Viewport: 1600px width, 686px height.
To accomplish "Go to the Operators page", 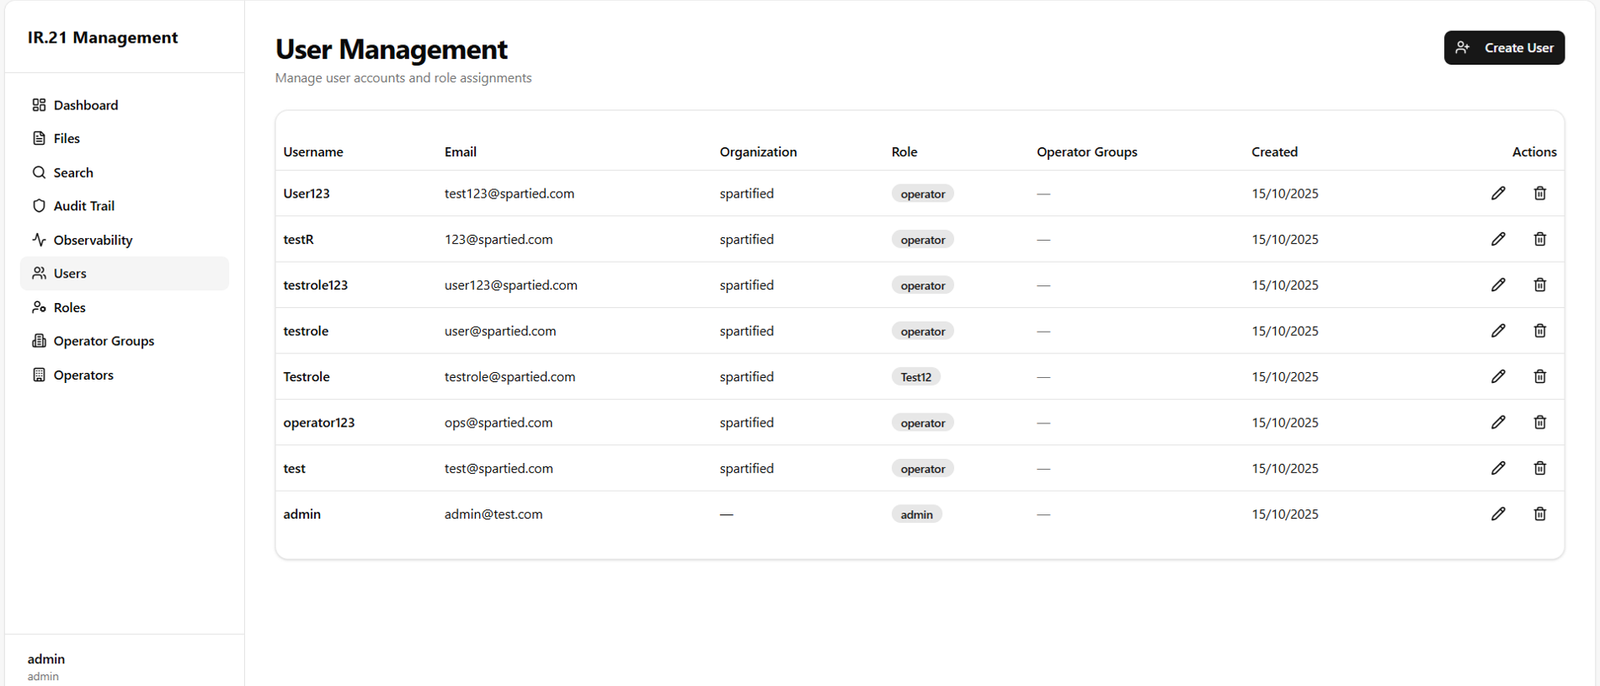I will click(x=83, y=375).
